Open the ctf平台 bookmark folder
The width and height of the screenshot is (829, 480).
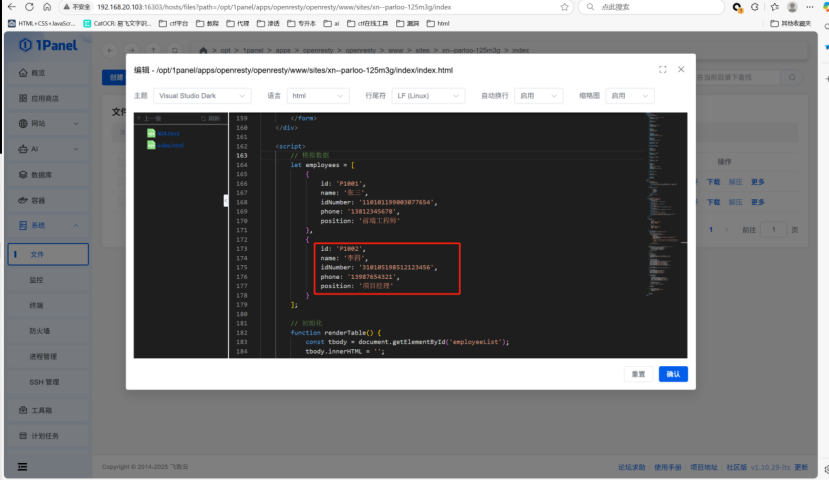click(x=173, y=23)
